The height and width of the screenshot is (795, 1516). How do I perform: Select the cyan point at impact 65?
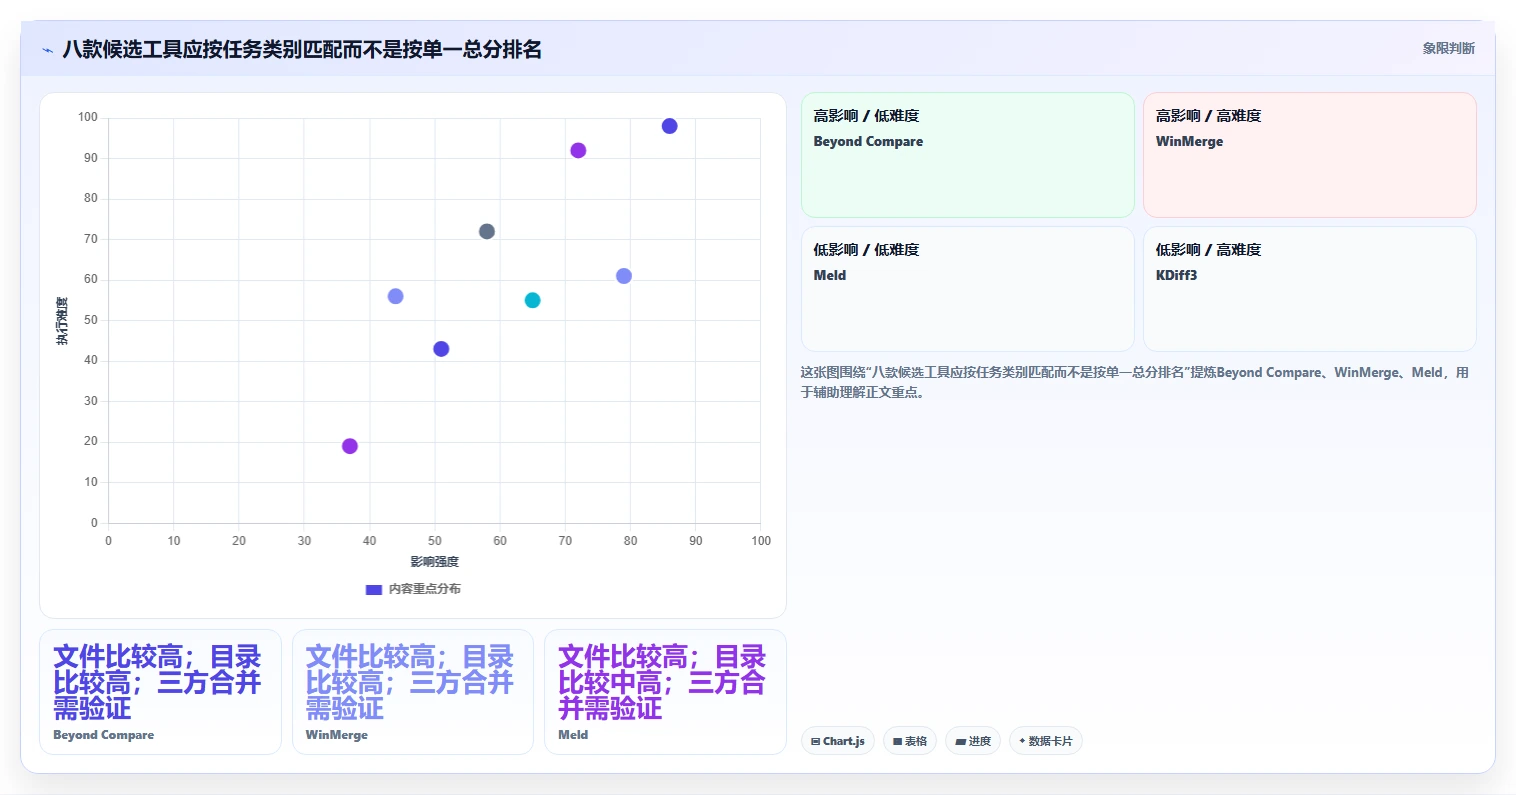point(533,300)
